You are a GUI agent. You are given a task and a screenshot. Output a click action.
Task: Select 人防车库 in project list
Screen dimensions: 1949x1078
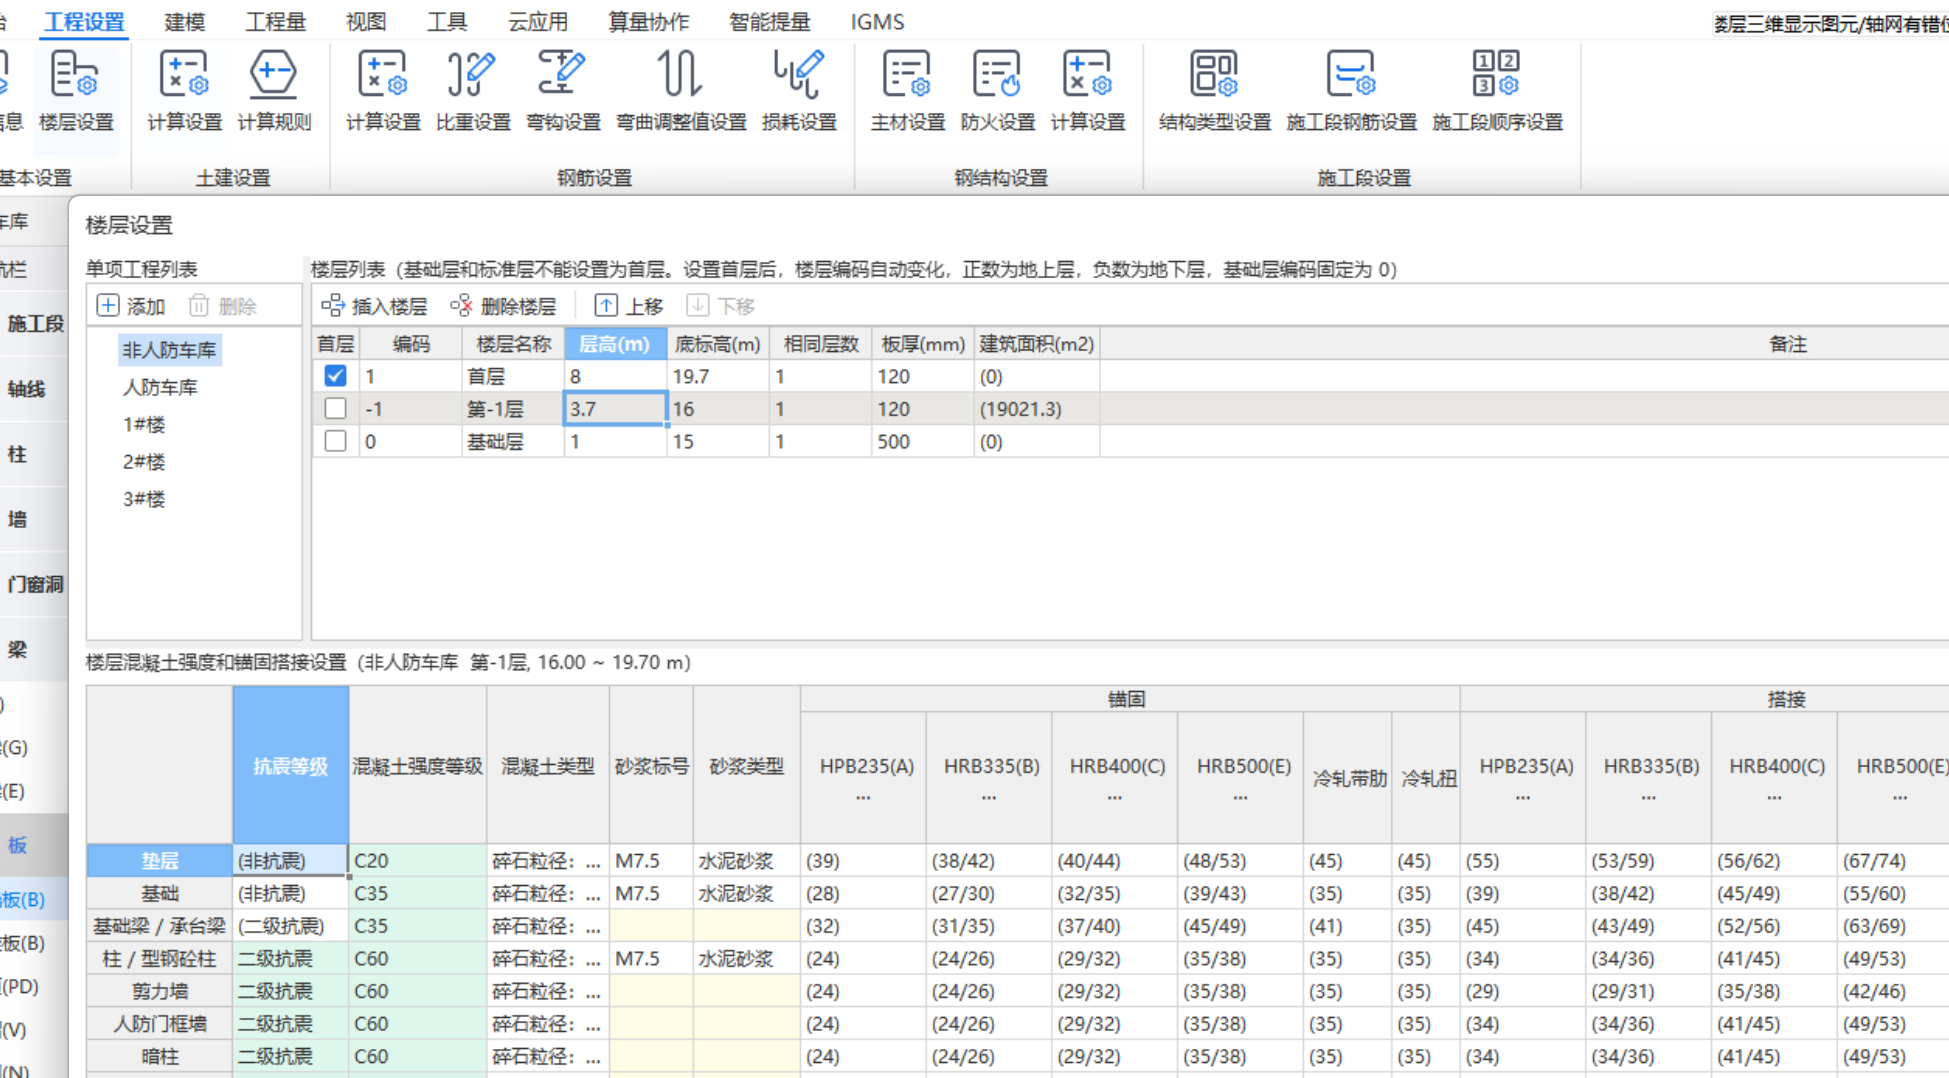click(x=160, y=387)
